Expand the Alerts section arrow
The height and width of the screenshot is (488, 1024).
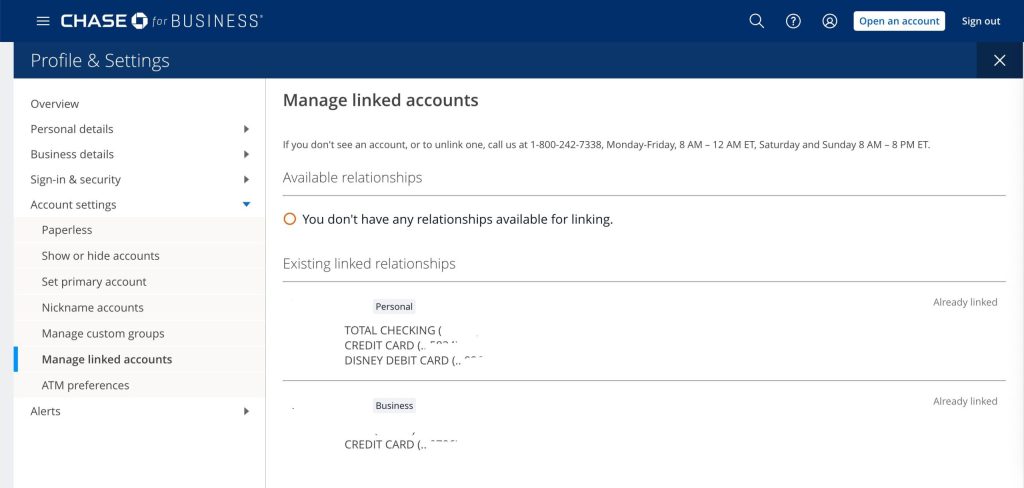click(246, 411)
